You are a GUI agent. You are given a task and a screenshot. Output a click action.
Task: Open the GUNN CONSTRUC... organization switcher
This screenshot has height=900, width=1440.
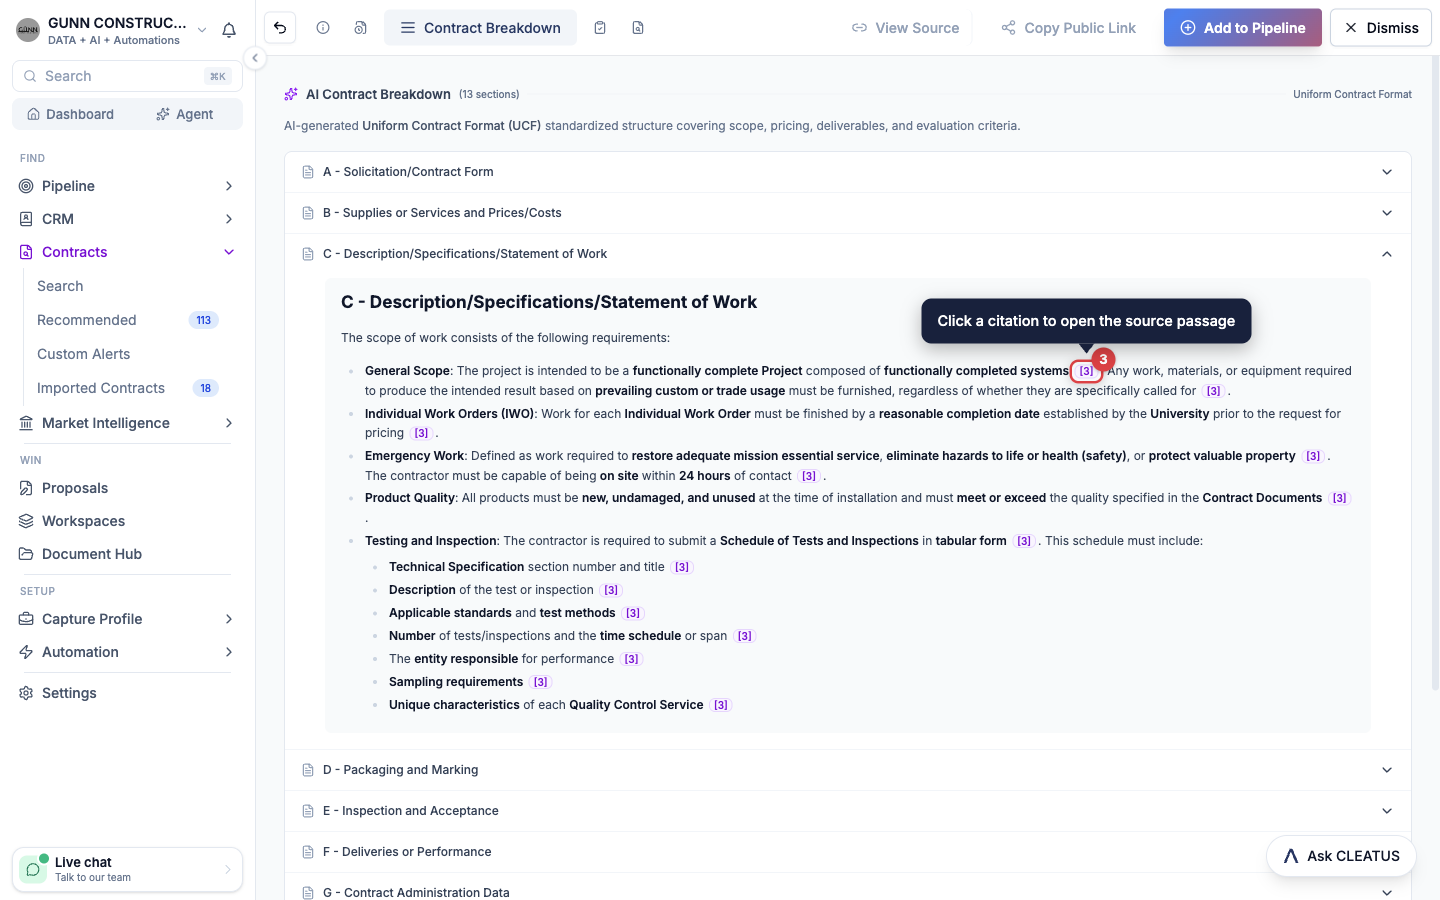112,30
